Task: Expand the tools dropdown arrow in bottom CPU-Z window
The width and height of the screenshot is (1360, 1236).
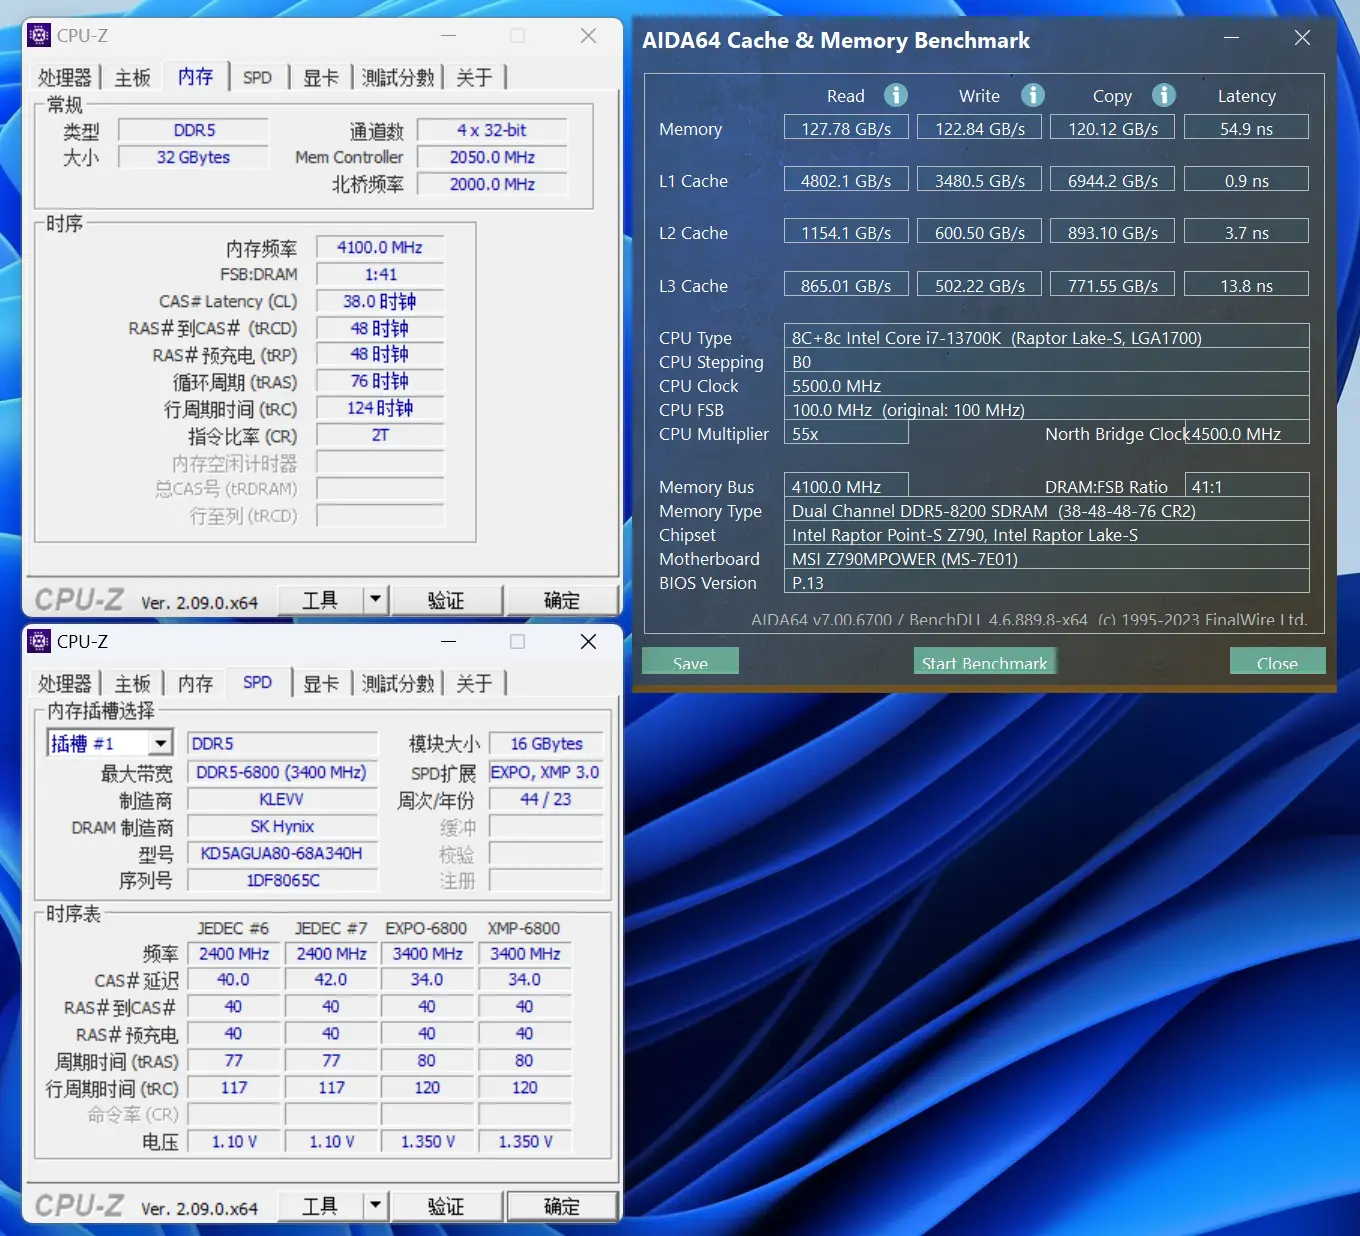Action: (375, 1206)
